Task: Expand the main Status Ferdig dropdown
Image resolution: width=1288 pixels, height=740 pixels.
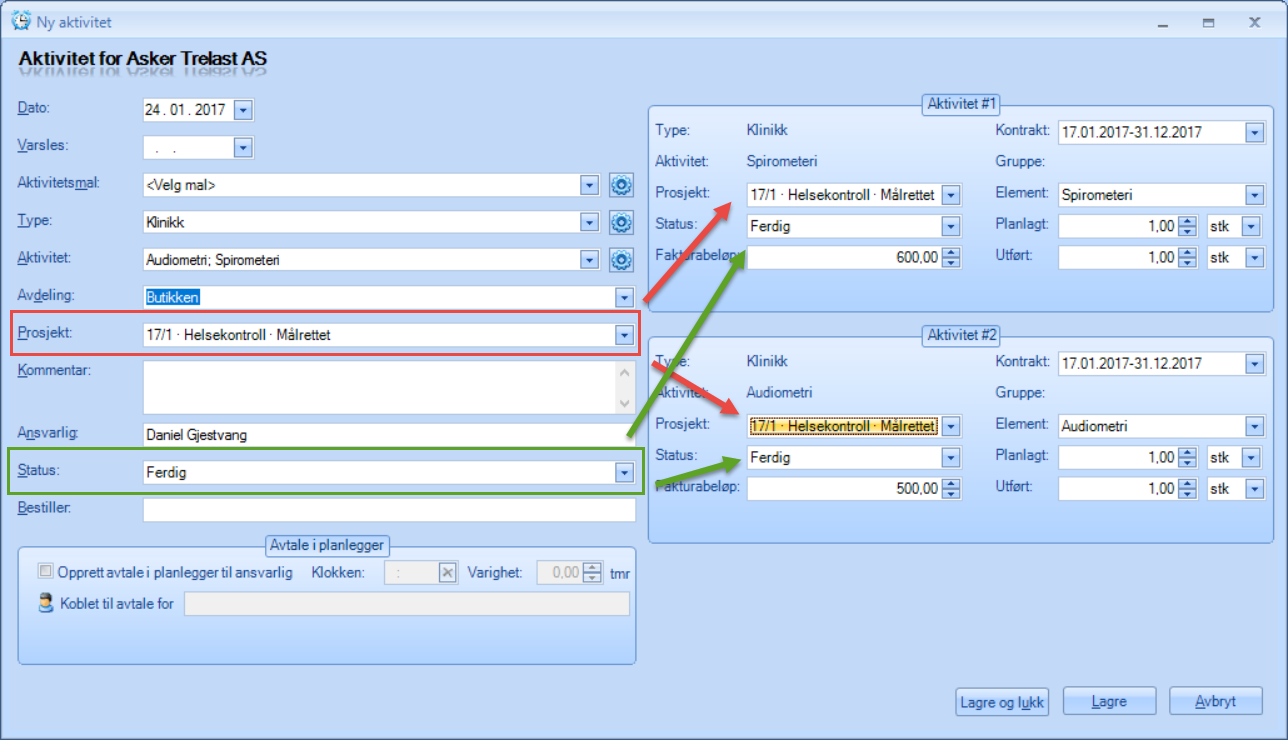Action: coord(625,473)
